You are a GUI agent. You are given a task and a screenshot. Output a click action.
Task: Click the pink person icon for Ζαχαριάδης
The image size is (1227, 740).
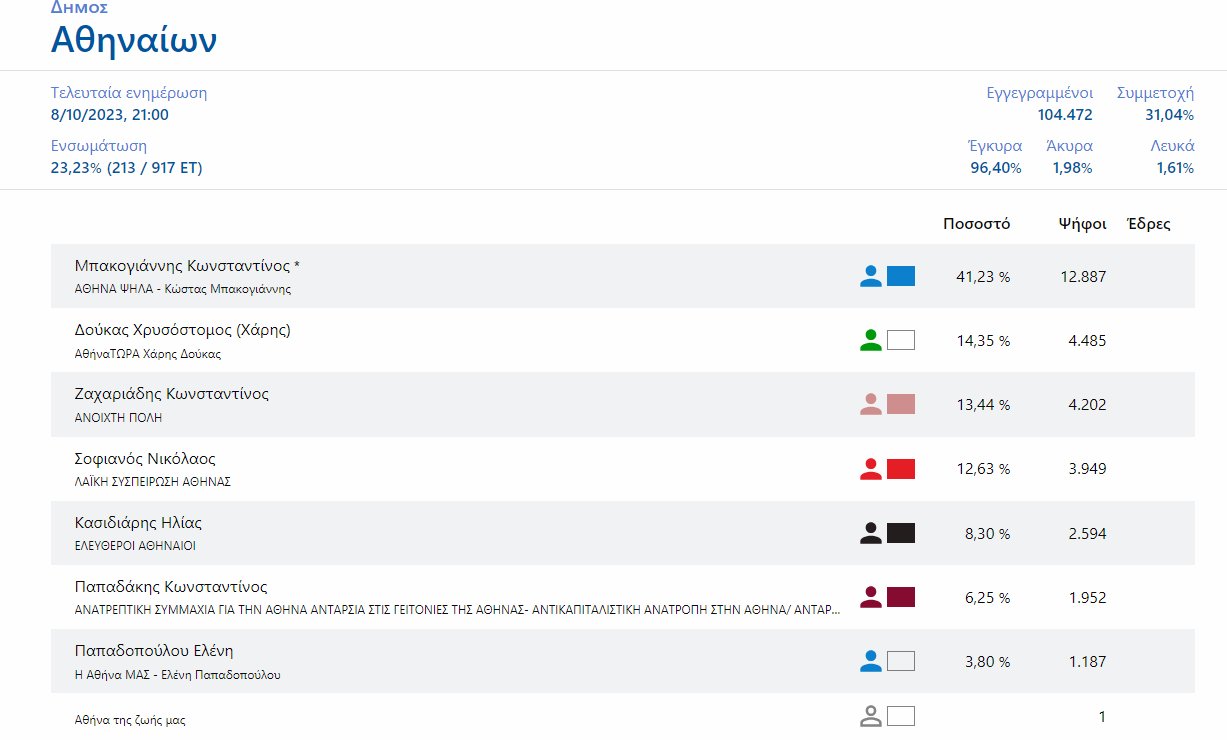(x=871, y=404)
